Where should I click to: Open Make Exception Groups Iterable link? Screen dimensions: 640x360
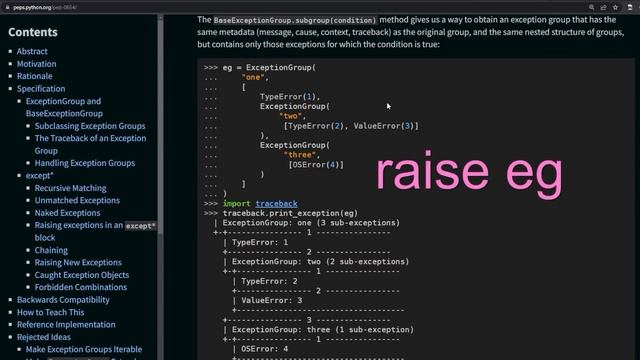click(84, 349)
